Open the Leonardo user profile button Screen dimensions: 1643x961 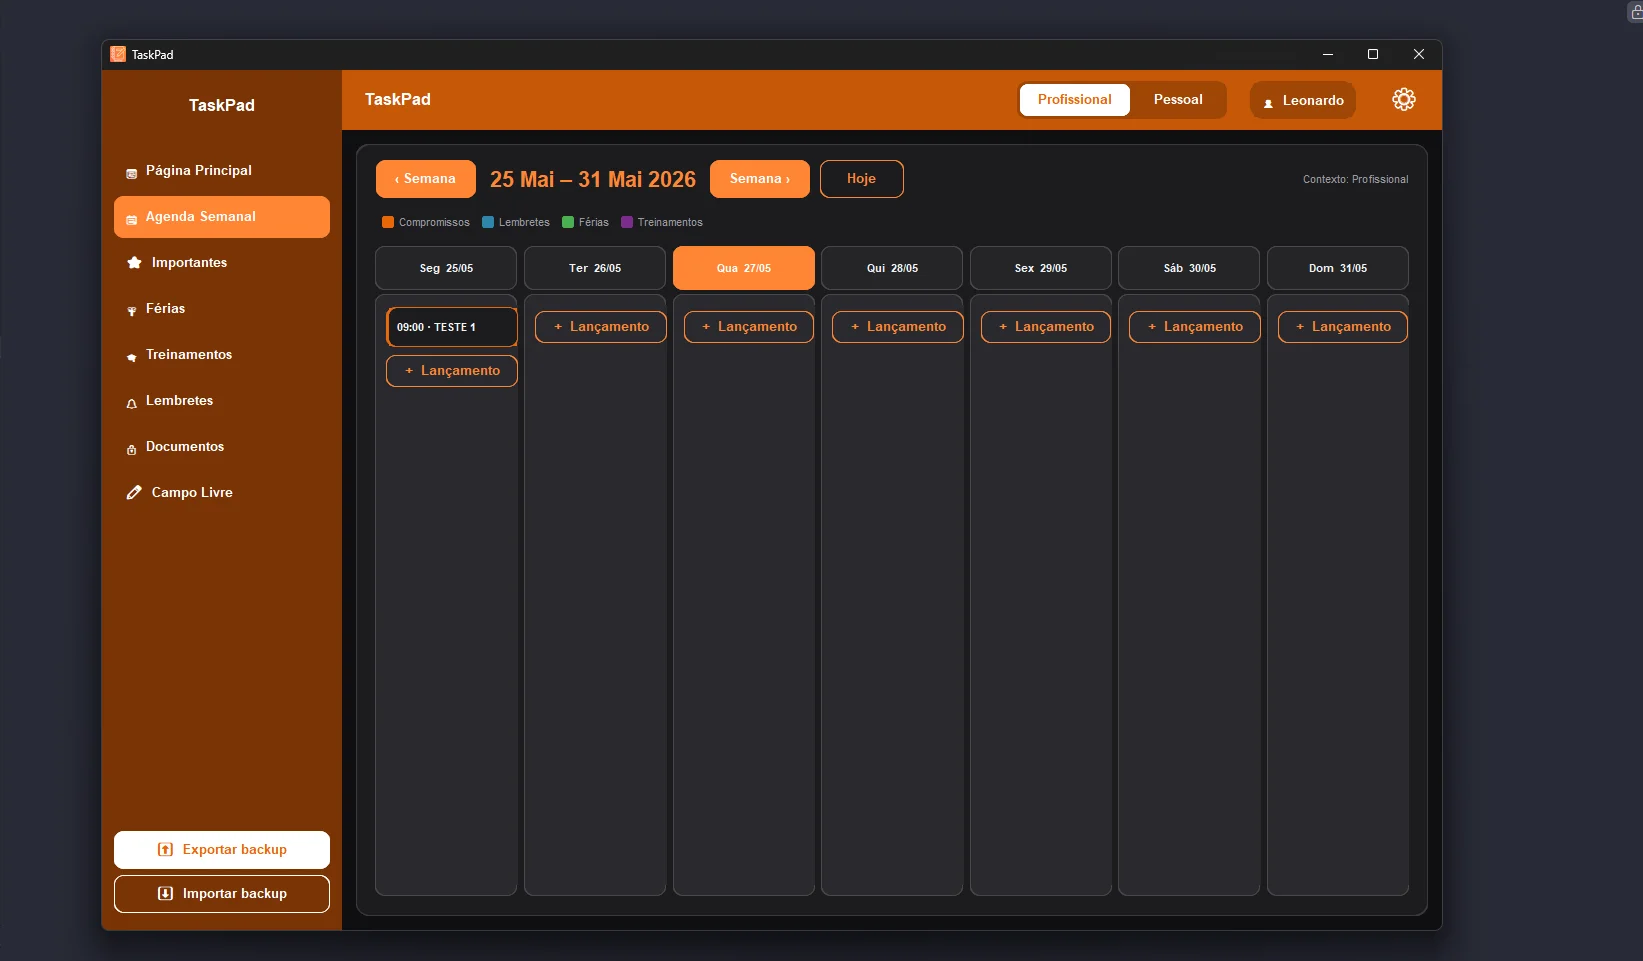pos(1303,100)
